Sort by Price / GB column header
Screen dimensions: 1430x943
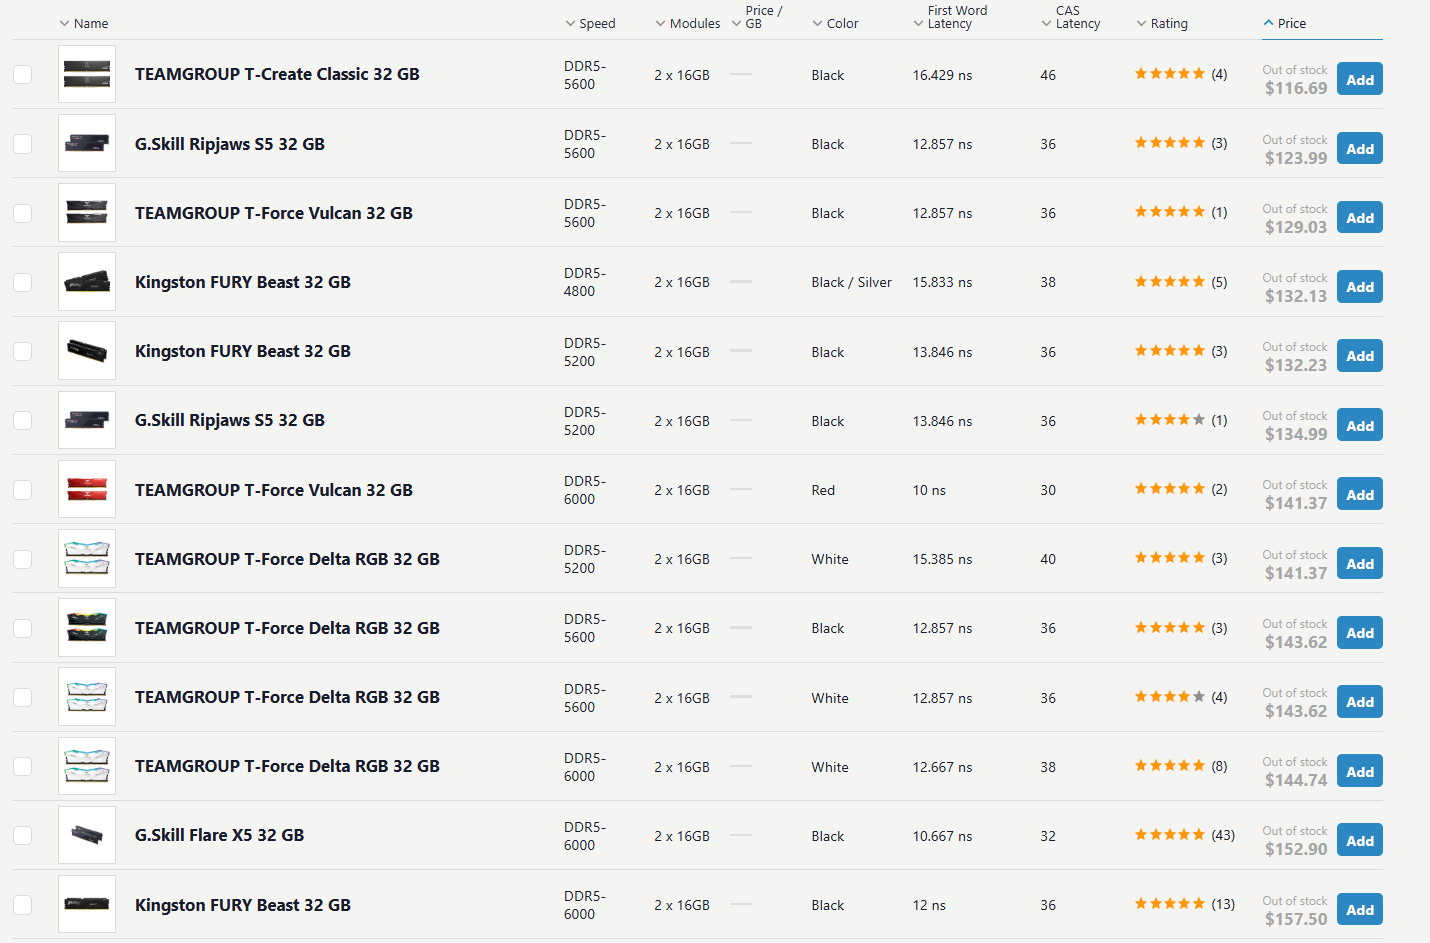click(x=757, y=17)
